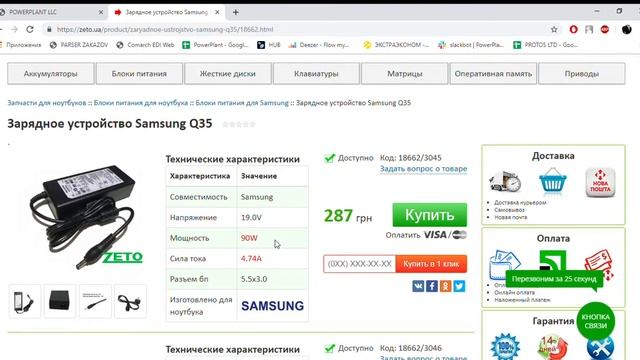
Task: Open the Comarch EDI Web bookmark
Action: click(145, 45)
